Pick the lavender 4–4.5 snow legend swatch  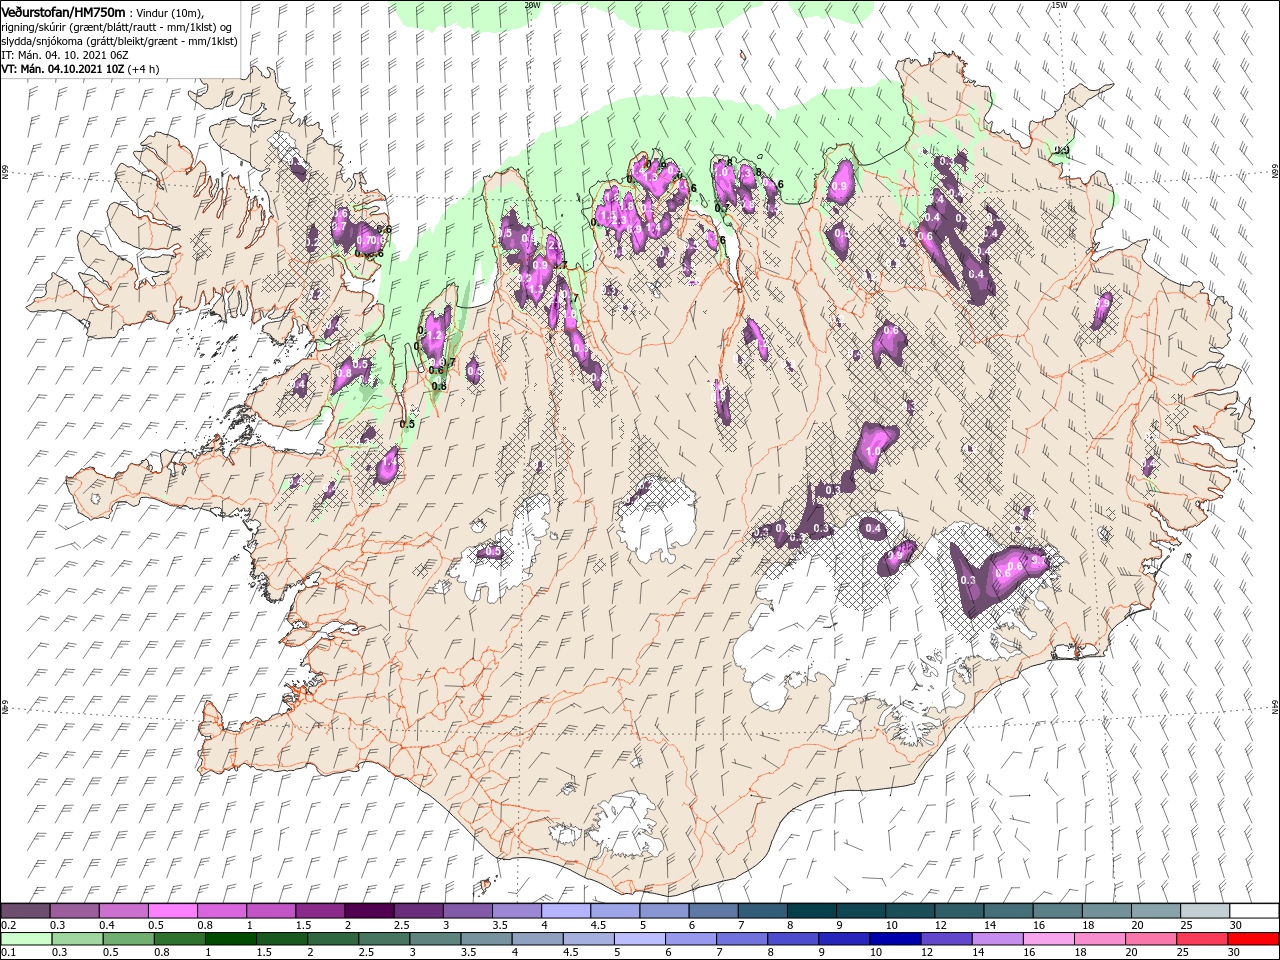click(566, 911)
